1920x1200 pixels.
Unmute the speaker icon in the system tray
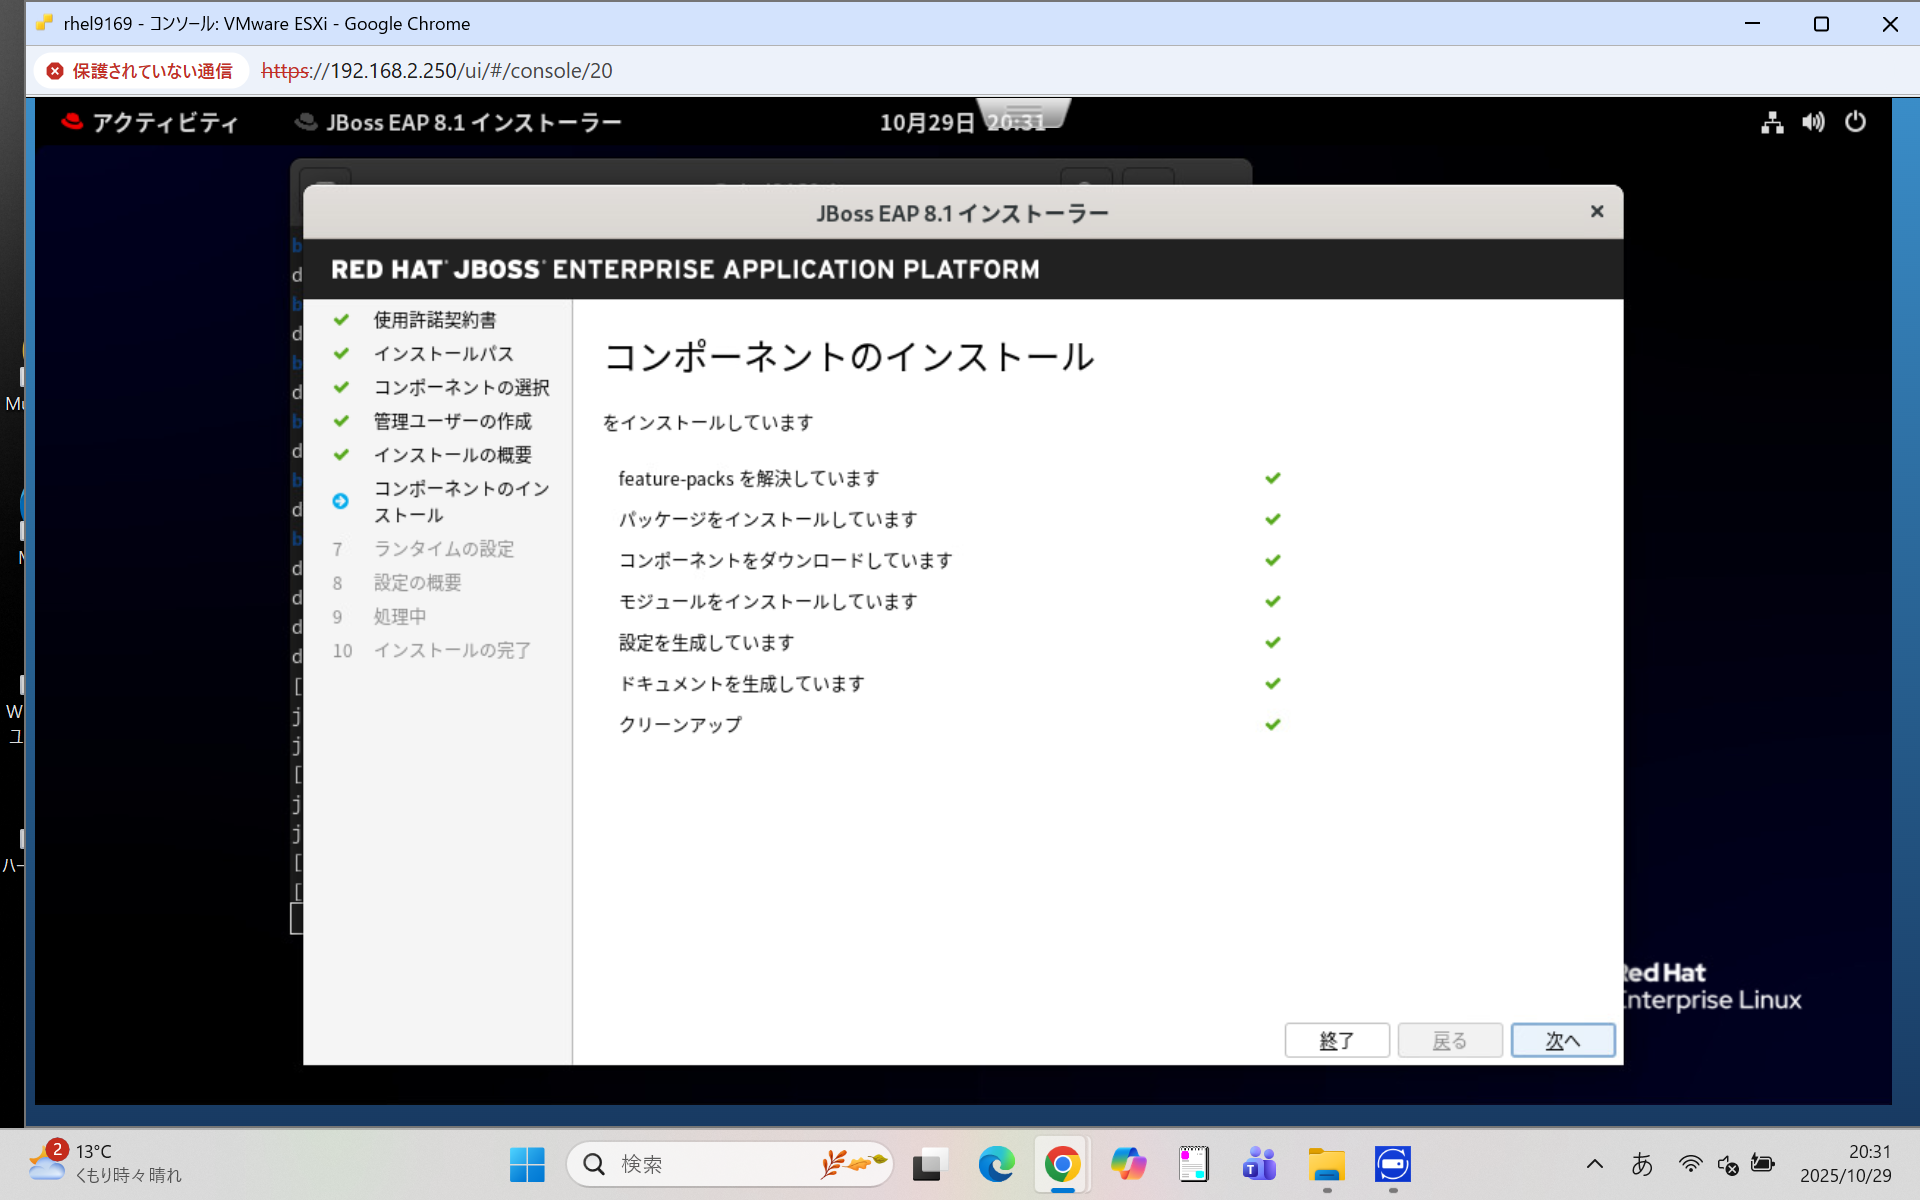(x=1728, y=1164)
